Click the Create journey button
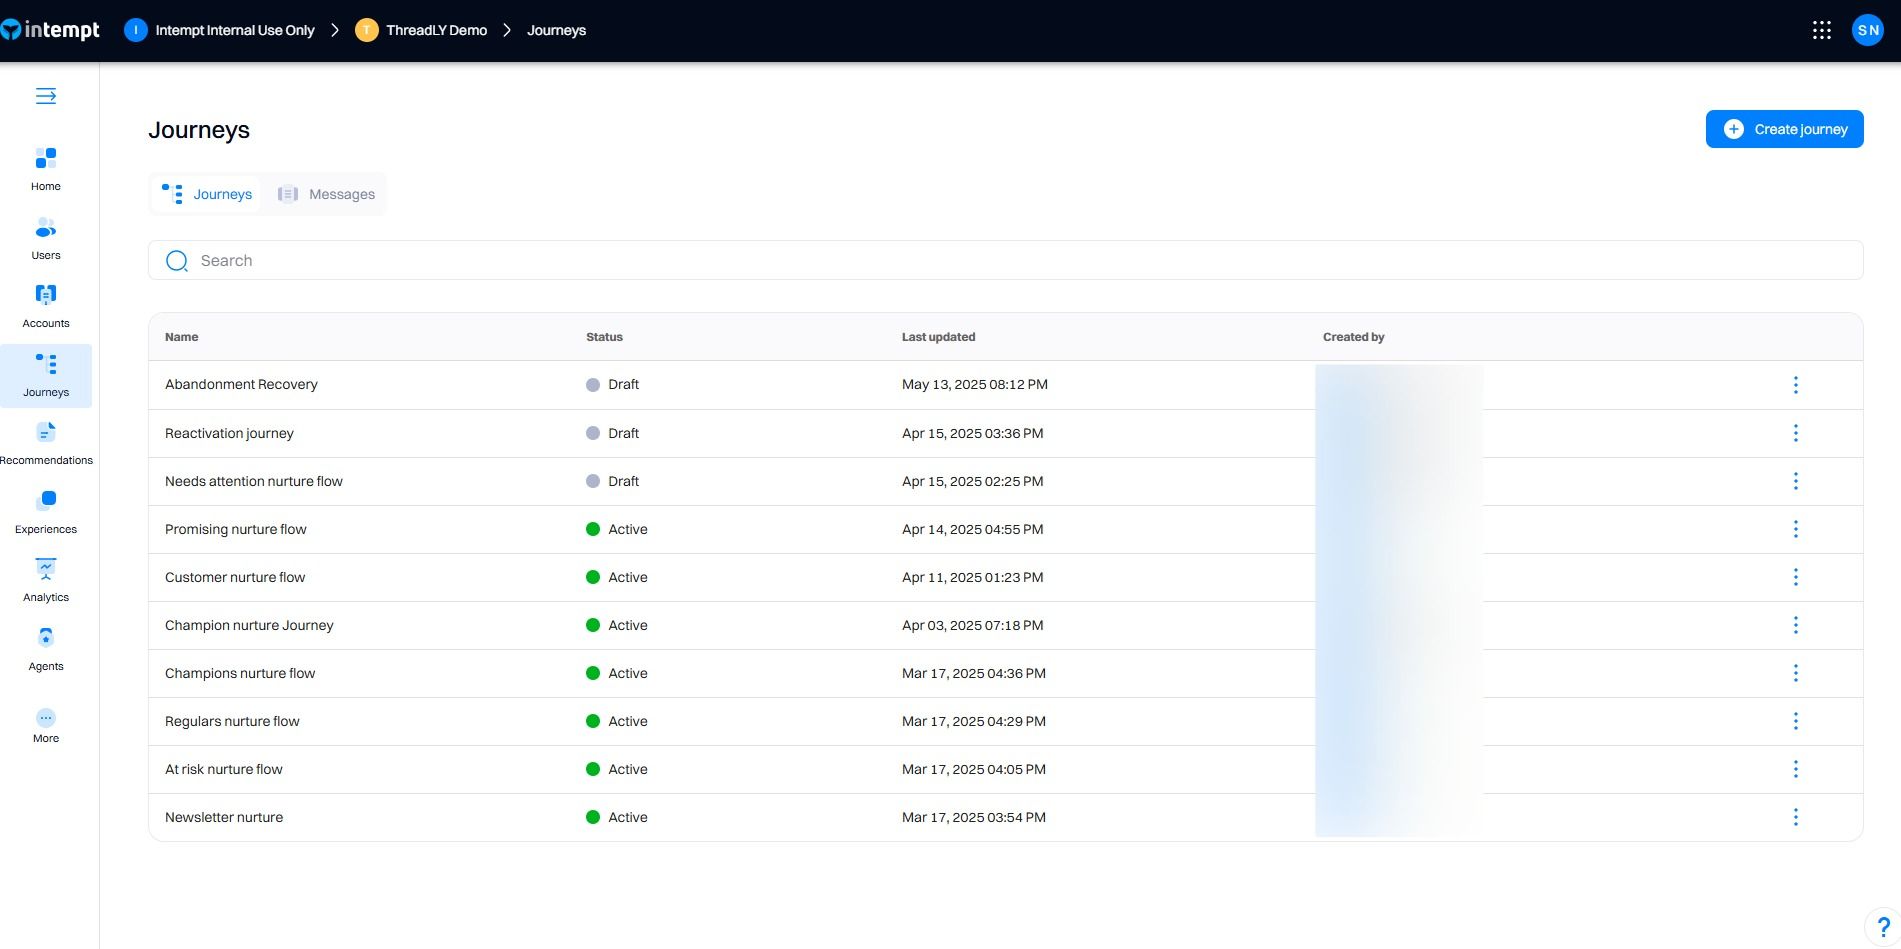Image resolution: width=1901 pixels, height=949 pixels. (1784, 129)
